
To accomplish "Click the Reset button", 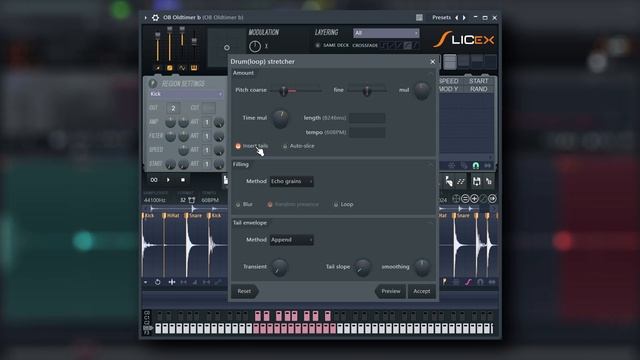I will click(244, 291).
